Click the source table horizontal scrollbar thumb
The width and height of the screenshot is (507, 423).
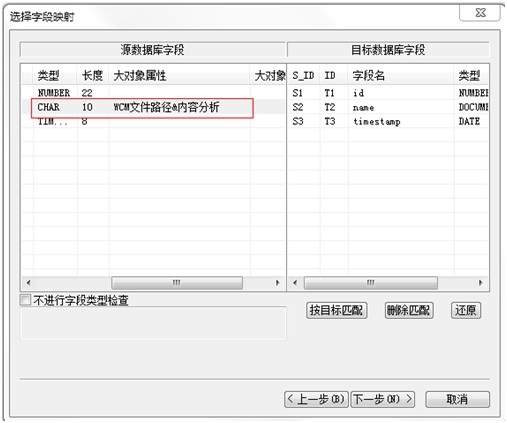tap(177, 283)
